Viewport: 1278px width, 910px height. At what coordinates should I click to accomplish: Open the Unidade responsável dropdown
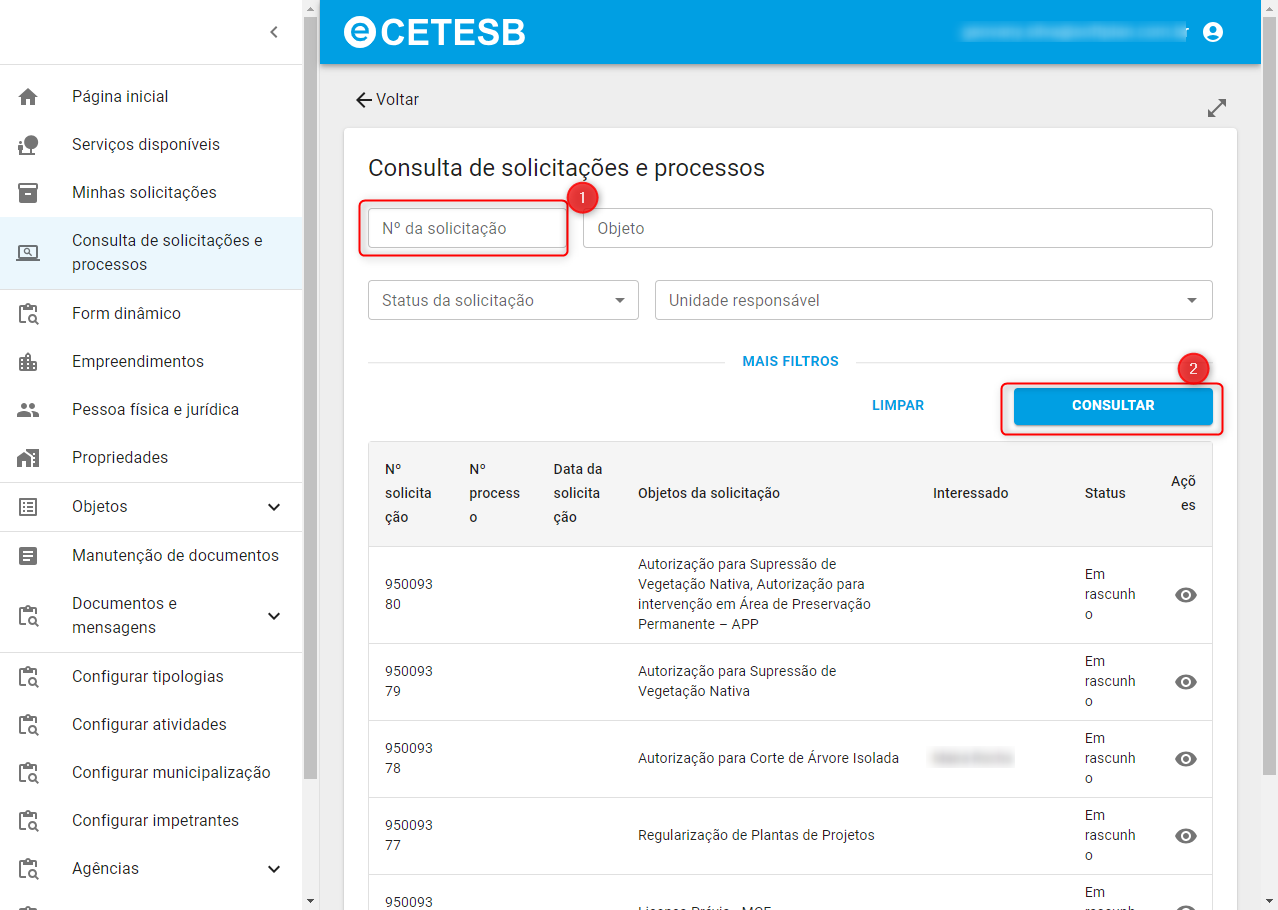[x=933, y=300]
